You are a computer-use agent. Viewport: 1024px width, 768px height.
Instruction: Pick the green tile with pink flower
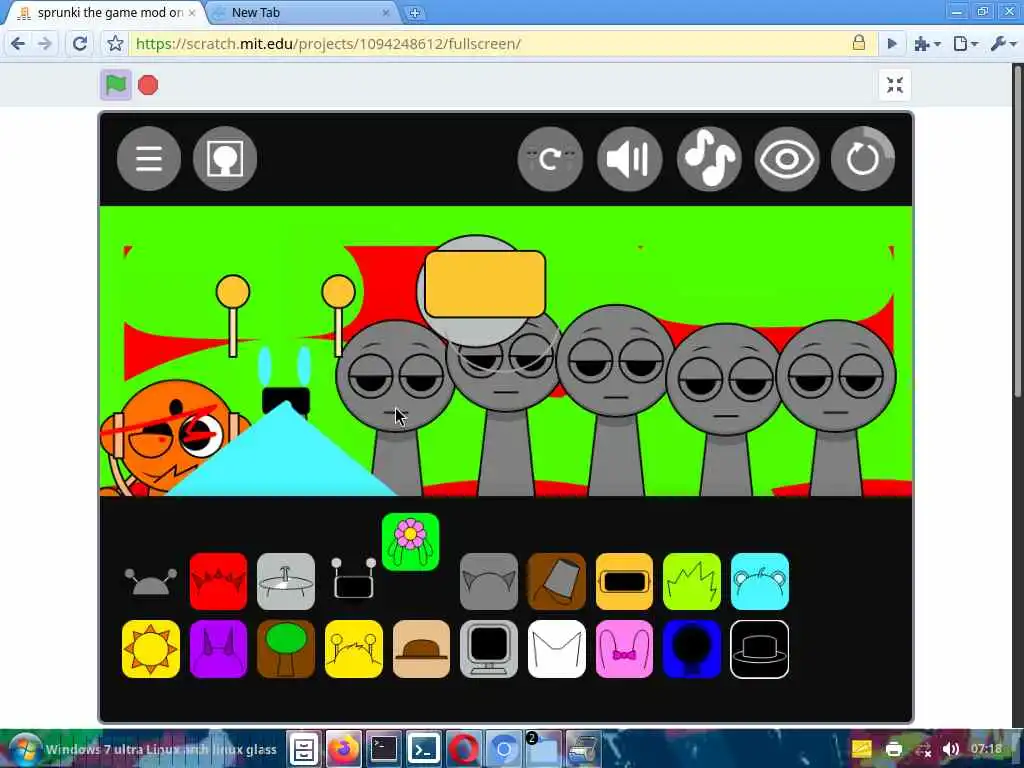pos(411,542)
